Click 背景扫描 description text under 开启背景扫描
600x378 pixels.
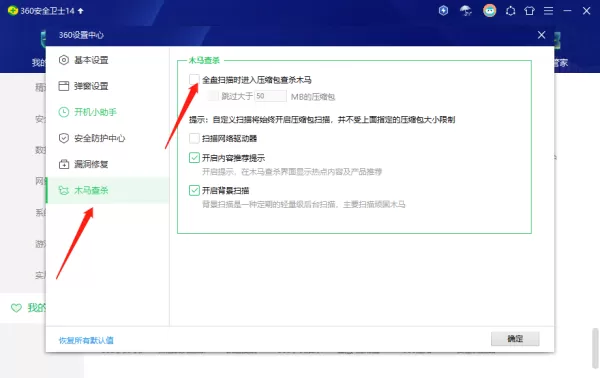(x=304, y=204)
